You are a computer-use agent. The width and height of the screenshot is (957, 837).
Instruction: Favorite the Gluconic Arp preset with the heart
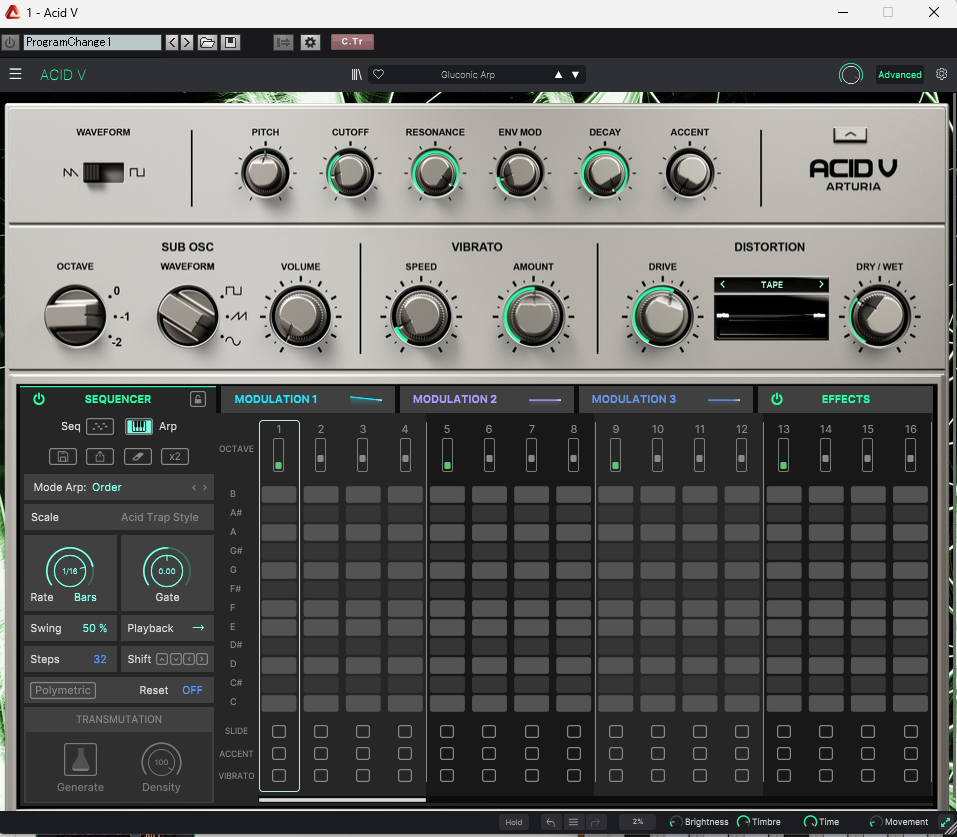378,74
